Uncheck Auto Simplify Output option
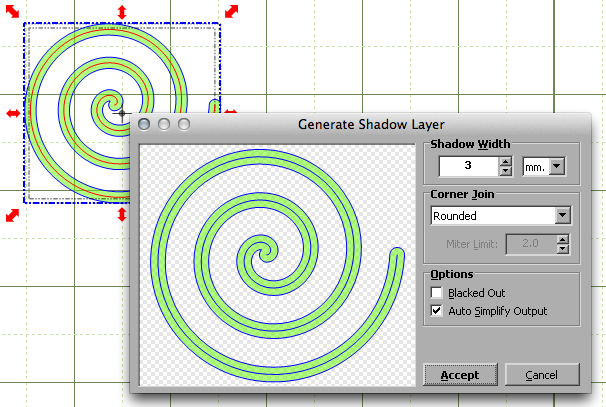 click(437, 311)
